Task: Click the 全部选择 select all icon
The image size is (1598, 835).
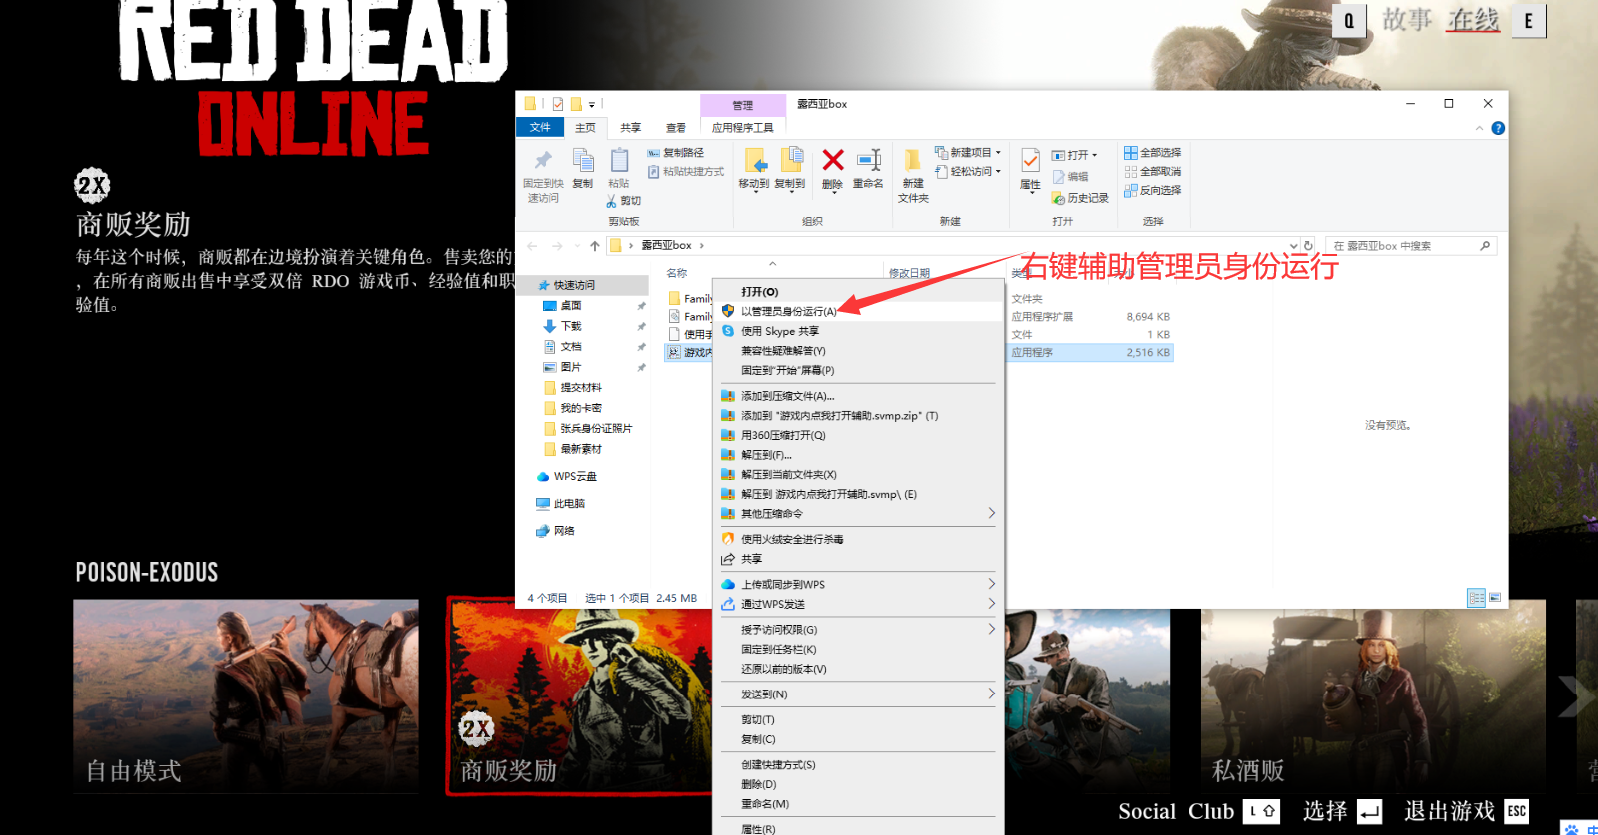Action: [1152, 153]
